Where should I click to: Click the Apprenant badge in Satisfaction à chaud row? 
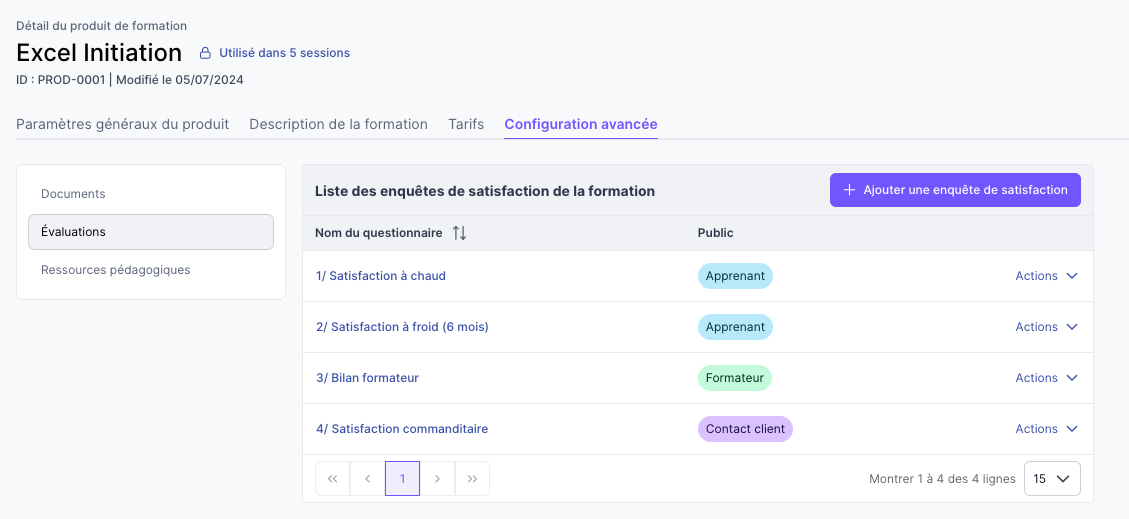click(735, 276)
